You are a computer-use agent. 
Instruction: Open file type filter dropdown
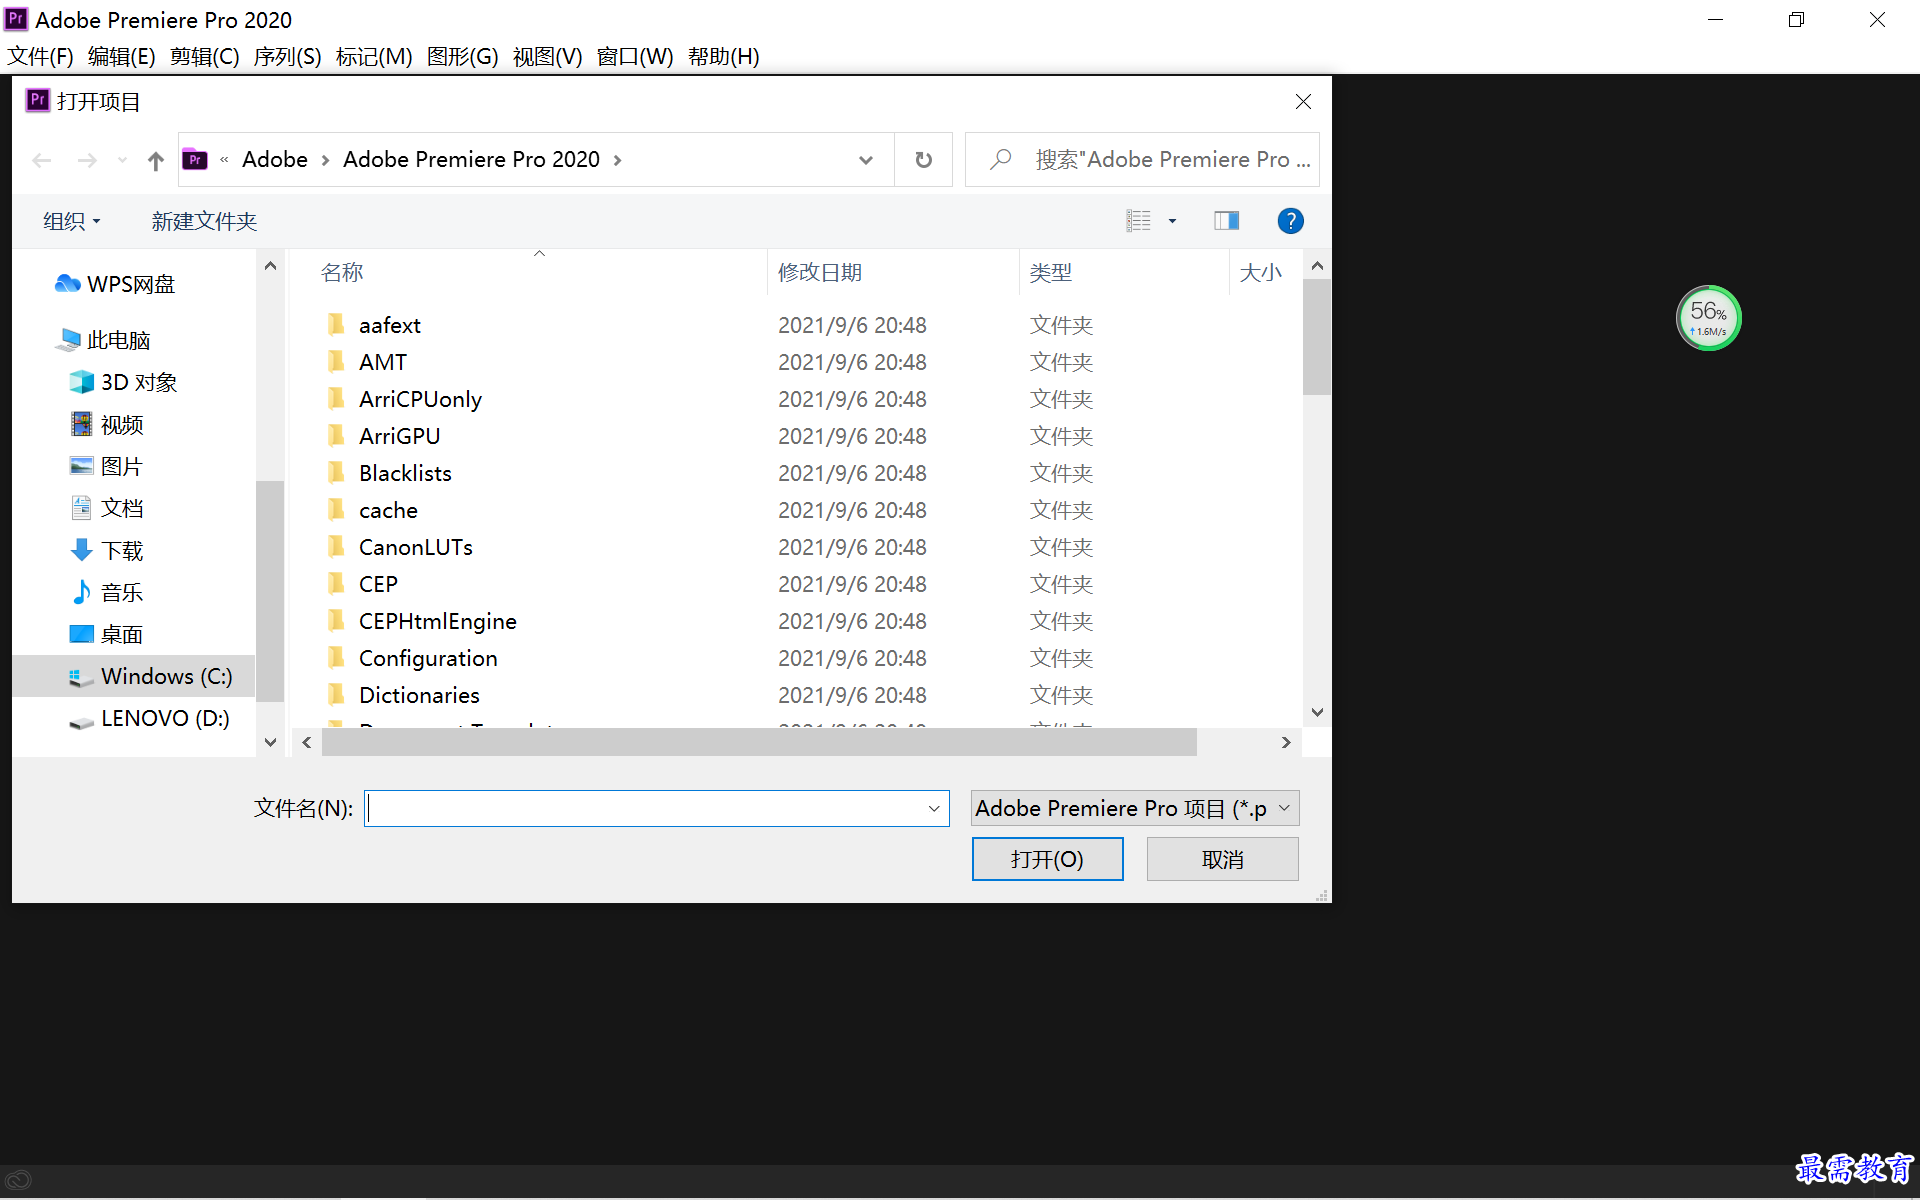click(1135, 808)
